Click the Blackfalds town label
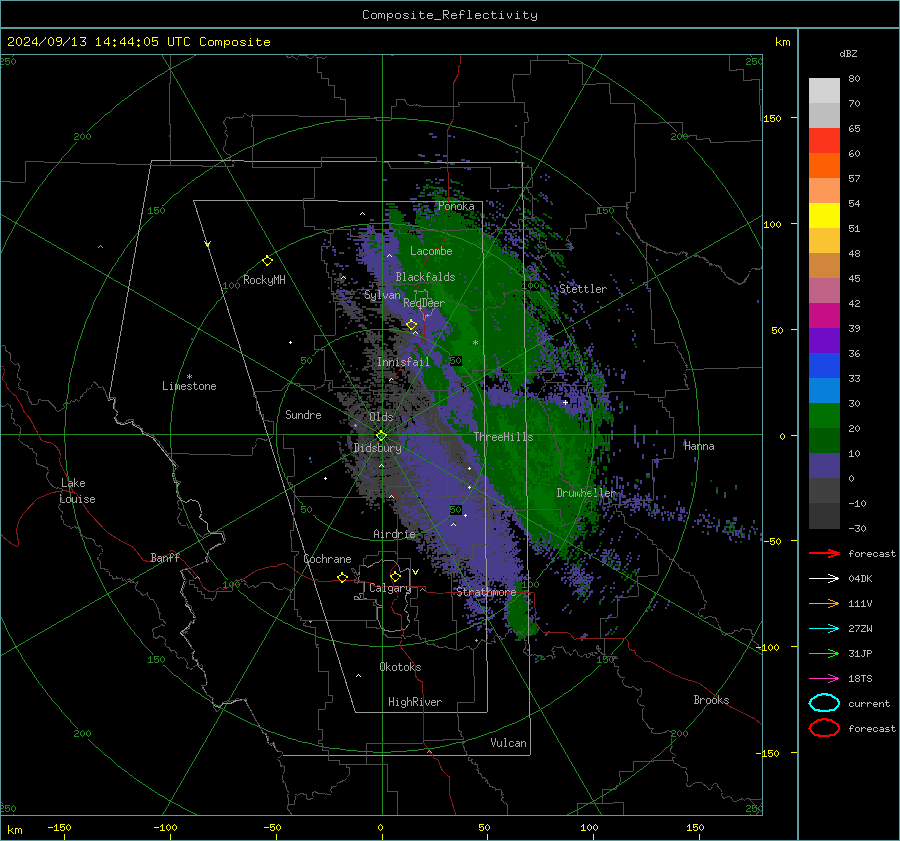This screenshot has width=900, height=841. (425, 277)
